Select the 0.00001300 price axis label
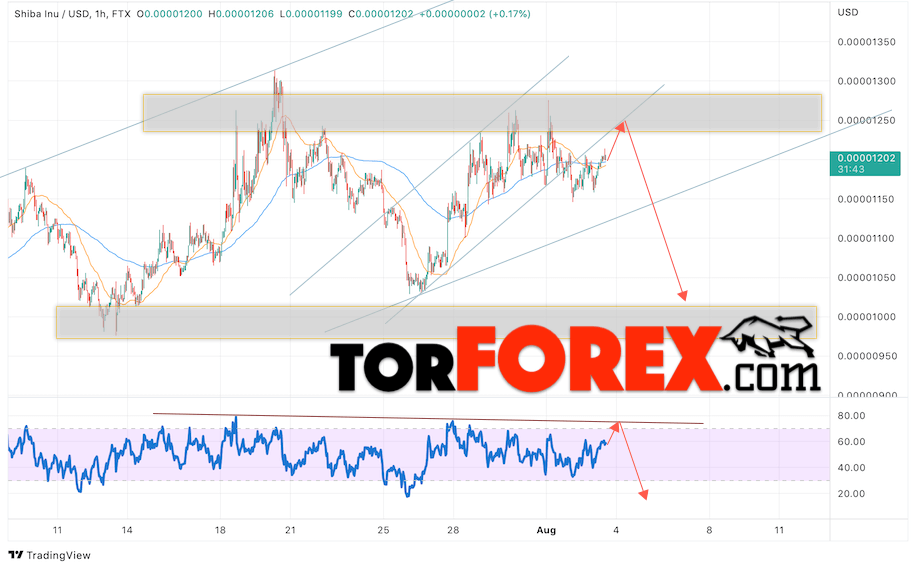Viewport: 916px width, 569px height. pos(866,81)
